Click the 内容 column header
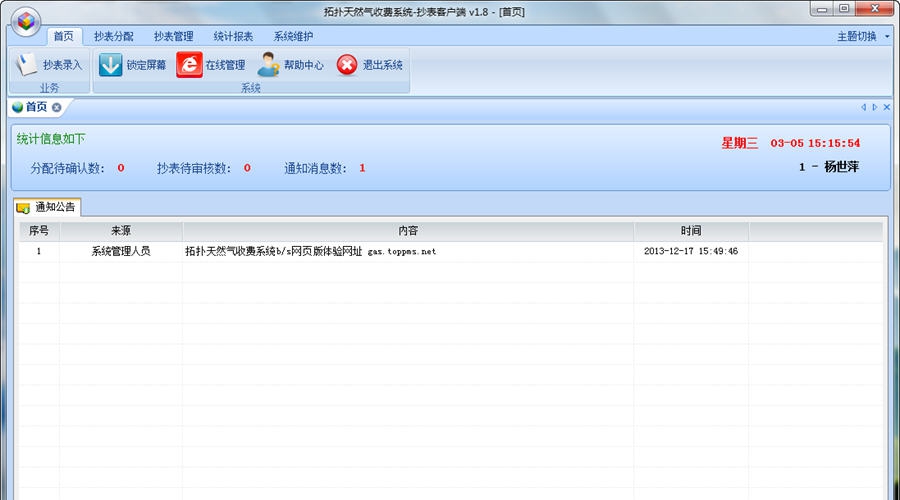900x500 pixels. click(408, 231)
